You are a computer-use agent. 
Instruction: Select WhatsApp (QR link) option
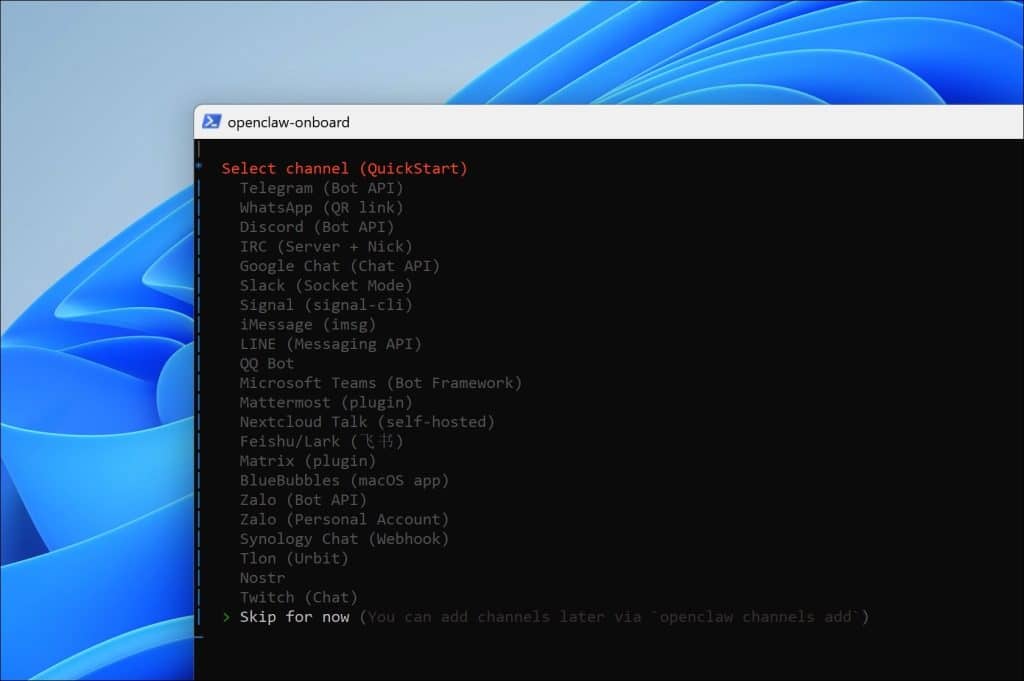(x=321, y=208)
